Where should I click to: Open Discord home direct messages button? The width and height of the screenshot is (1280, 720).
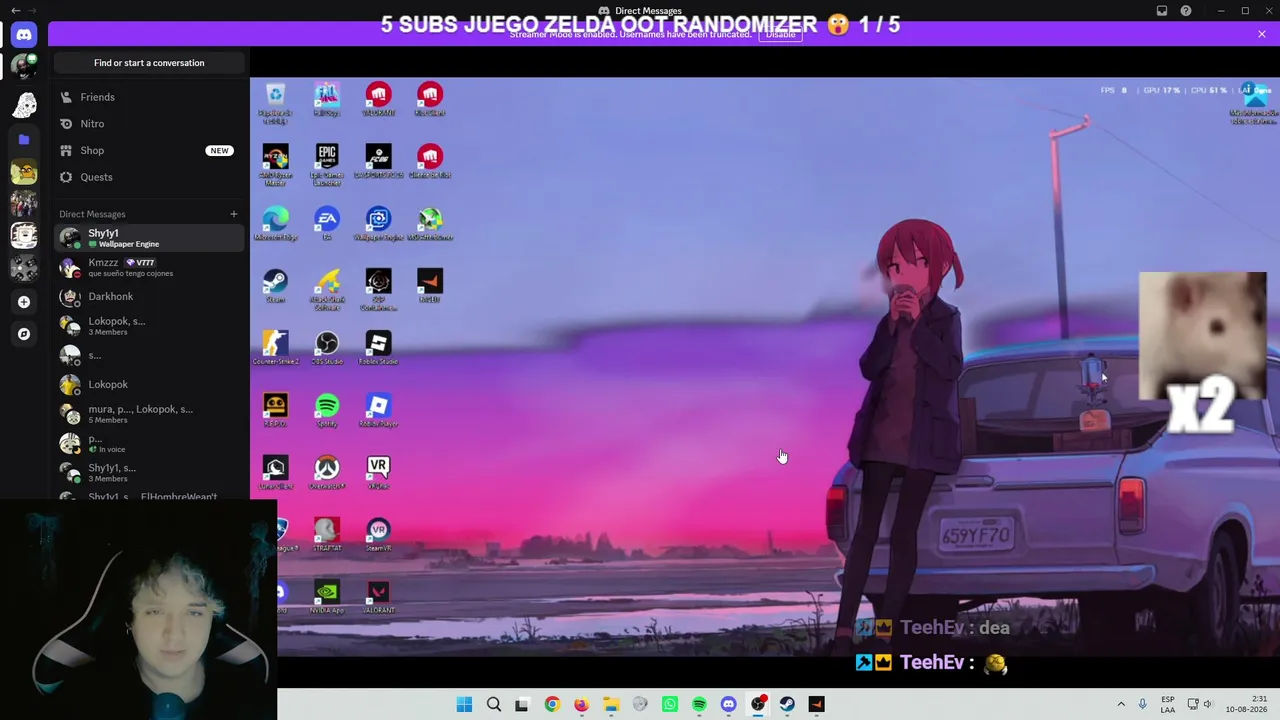pyautogui.click(x=24, y=35)
